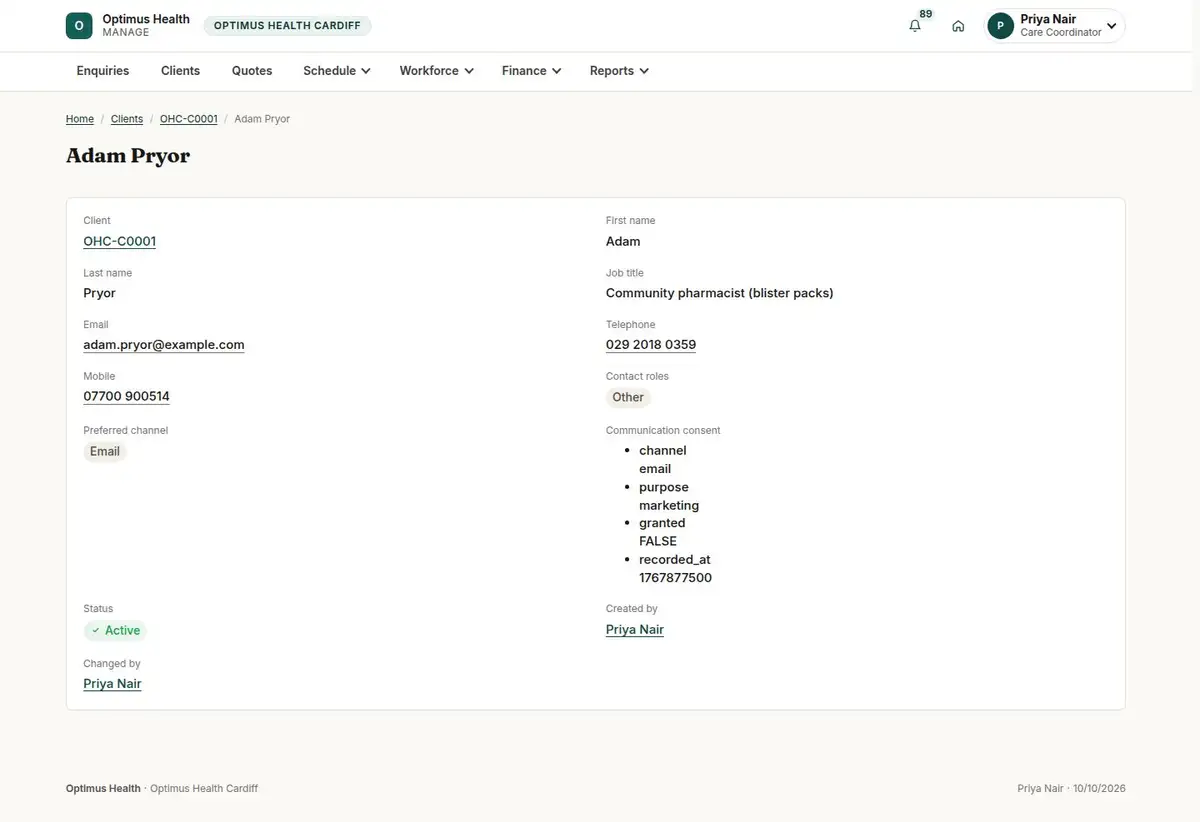The height and width of the screenshot is (822, 1200).
Task: Click the granted value FALSE
Action: 658,541
